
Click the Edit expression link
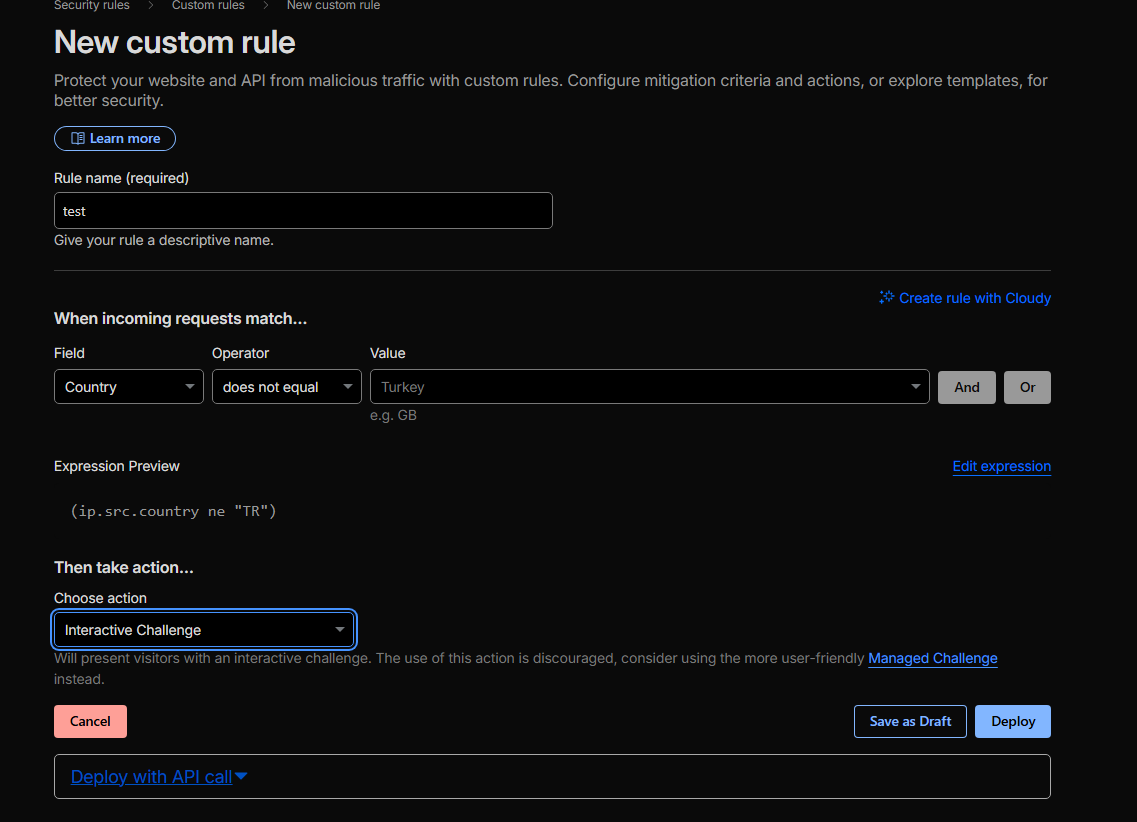click(x=1001, y=466)
